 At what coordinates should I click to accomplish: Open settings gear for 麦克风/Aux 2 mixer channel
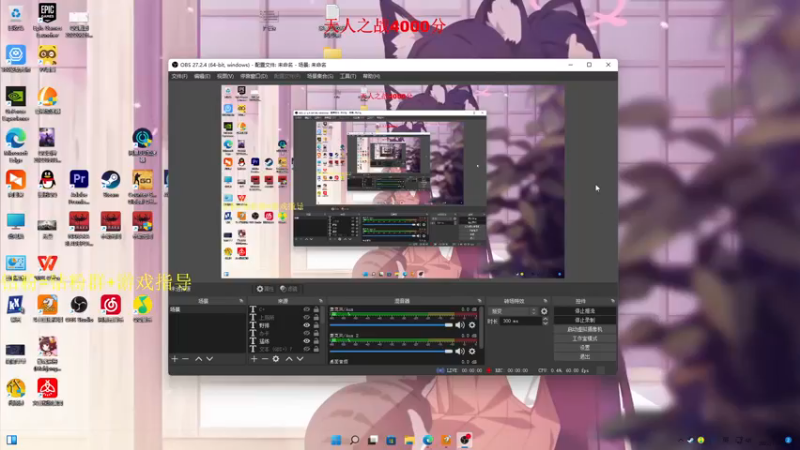click(472, 351)
